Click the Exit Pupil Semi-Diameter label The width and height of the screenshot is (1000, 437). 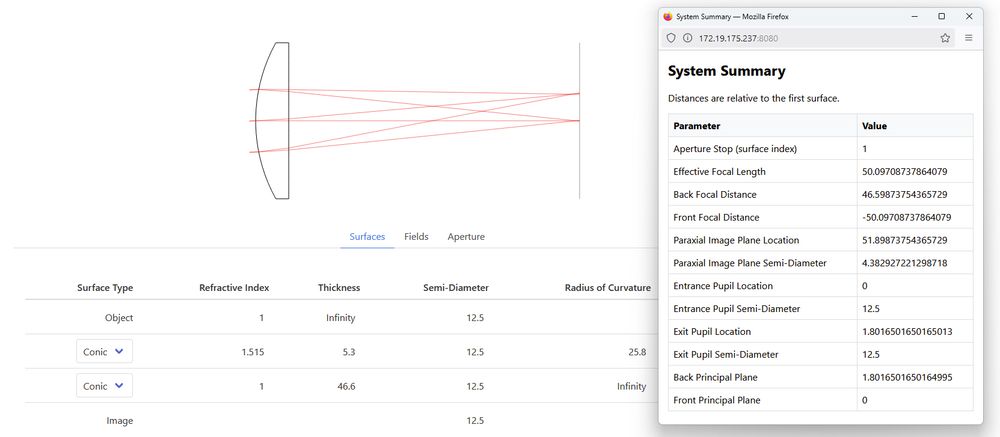[726, 355]
